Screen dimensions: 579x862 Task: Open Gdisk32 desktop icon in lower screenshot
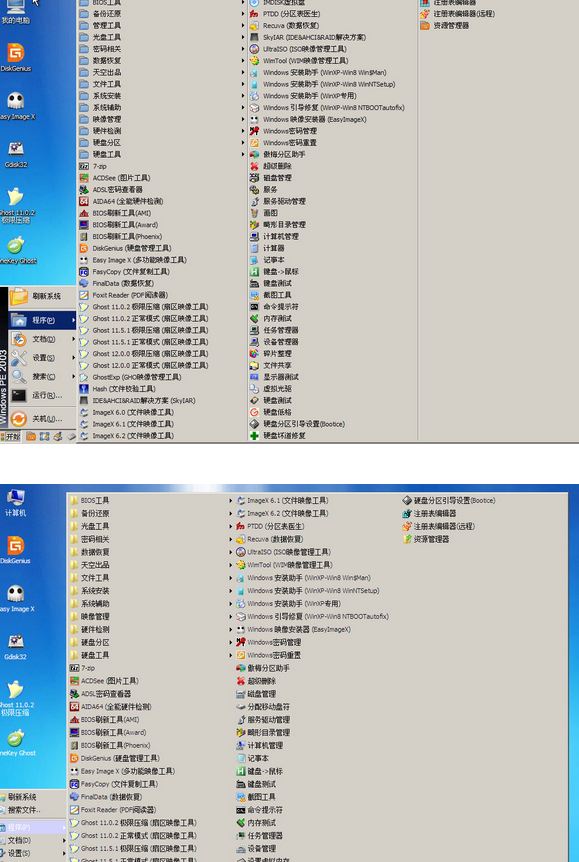click(x=15, y=645)
